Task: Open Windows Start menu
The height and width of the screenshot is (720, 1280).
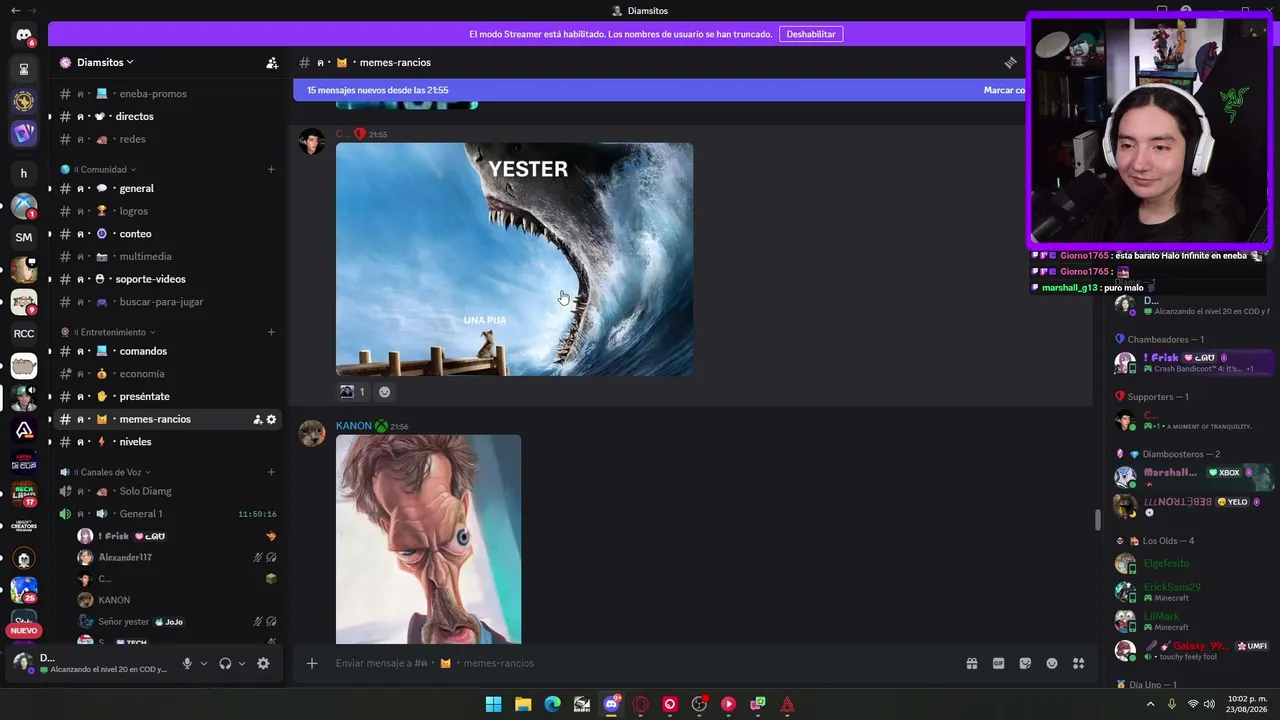Action: (x=493, y=704)
